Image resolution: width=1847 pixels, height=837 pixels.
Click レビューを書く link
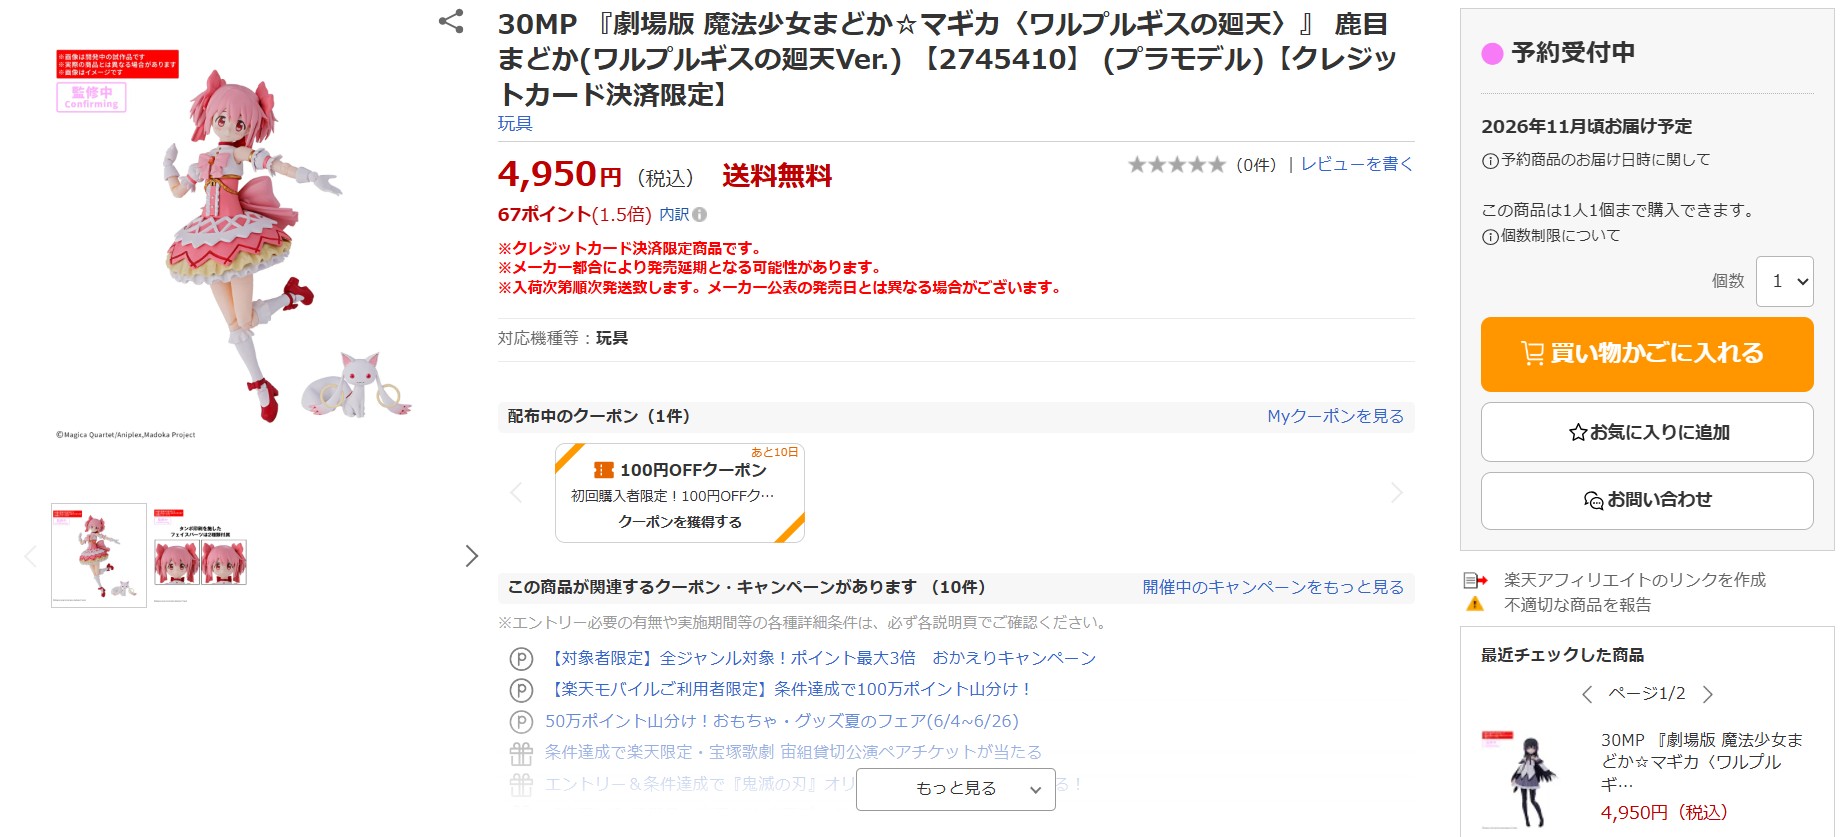coord(1357,164)
